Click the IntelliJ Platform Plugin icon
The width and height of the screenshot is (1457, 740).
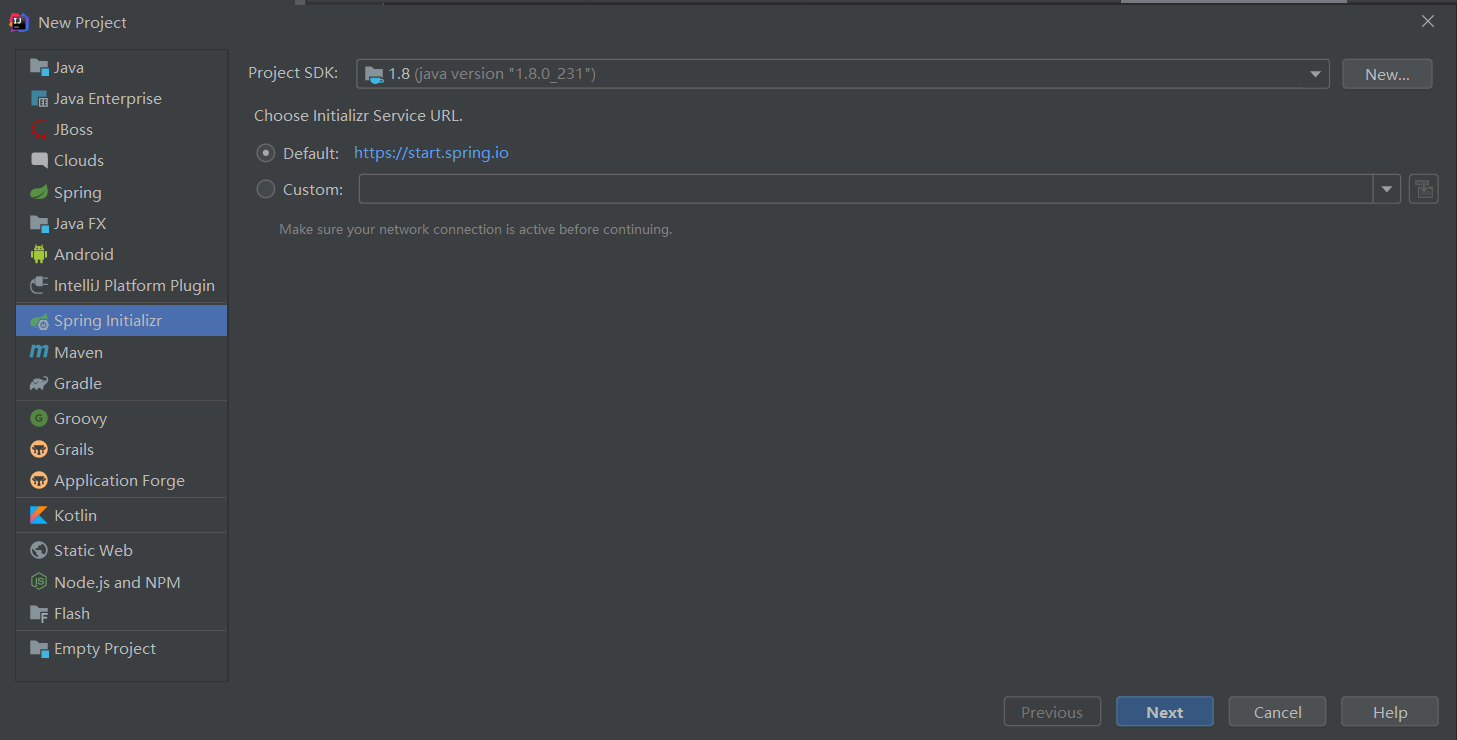coord(39,285)
